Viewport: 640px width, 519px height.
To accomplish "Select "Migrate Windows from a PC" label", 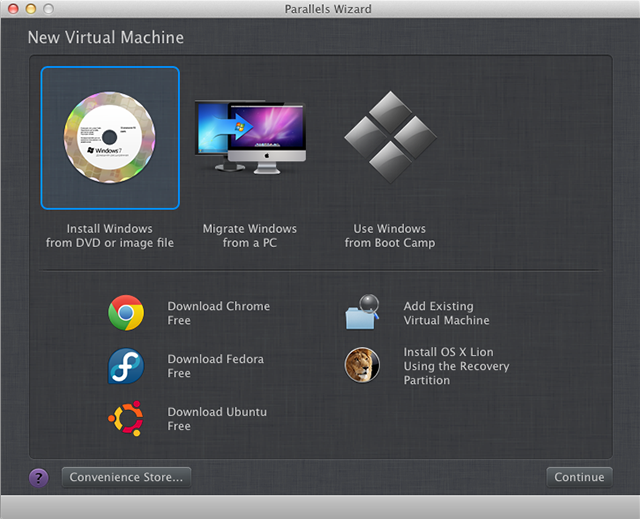I will point(250,235).
